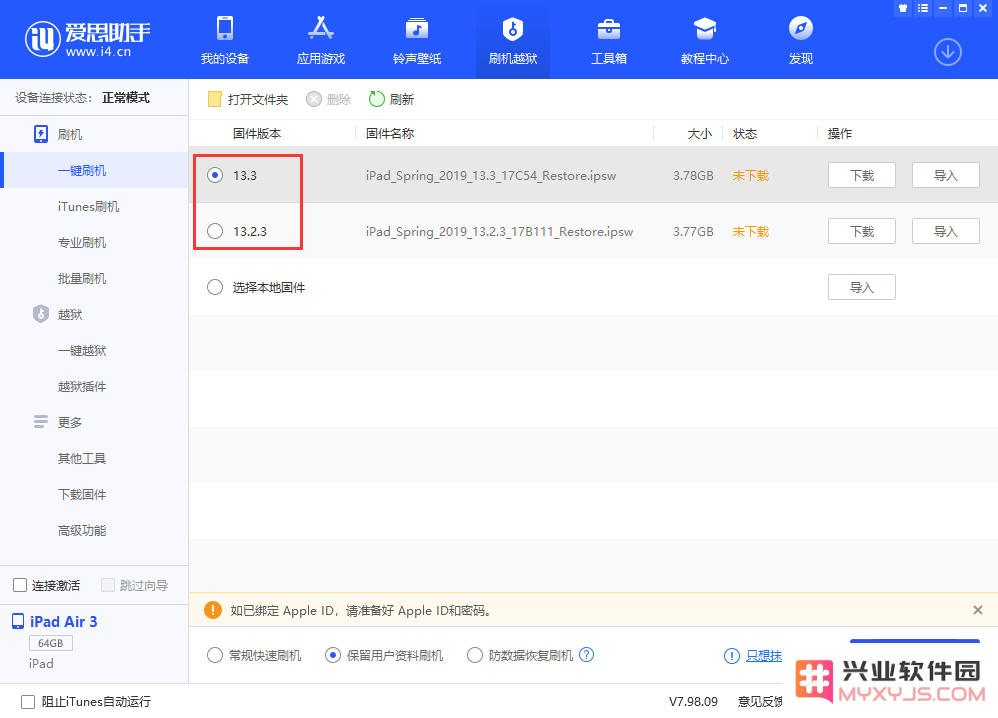The width and height of the screenshot is (998, 718).
Task: Open the skin shirt icon in title bar
Action: tap(903, 8)
